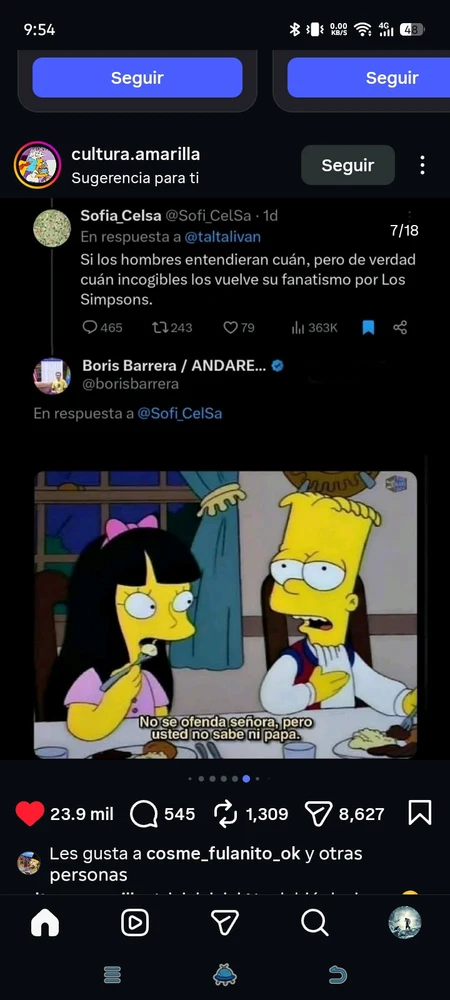View cultura.amarilla profile picture story
The height and width of the screenshot is (1000, 450).
(x=38, y=165)
